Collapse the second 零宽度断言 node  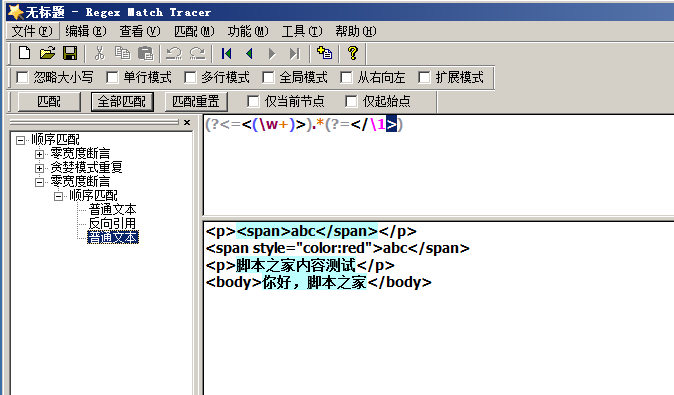tap(39, 182)
